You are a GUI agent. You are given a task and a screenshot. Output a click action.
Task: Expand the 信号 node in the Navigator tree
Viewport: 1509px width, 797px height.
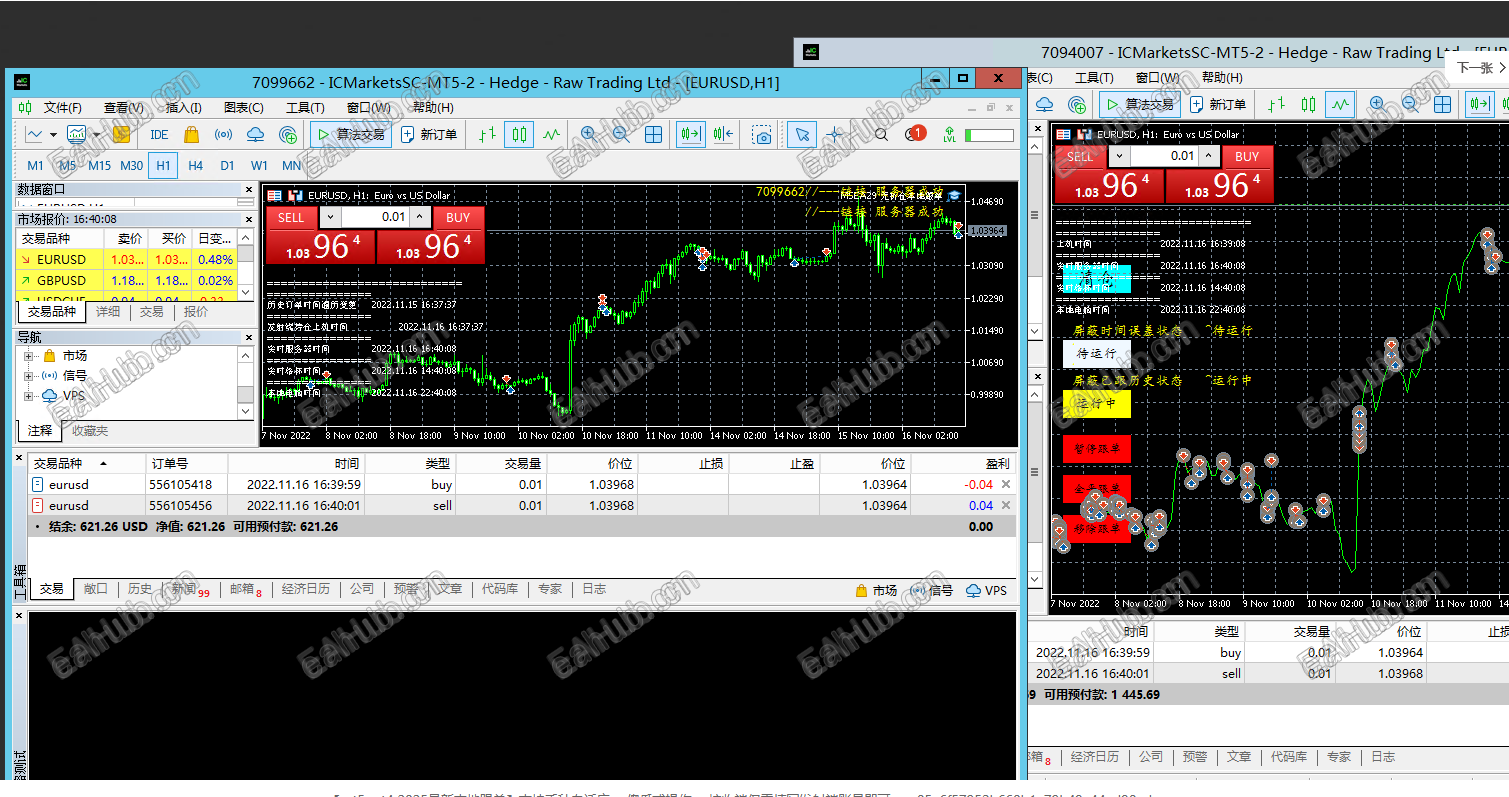point(29,376)
